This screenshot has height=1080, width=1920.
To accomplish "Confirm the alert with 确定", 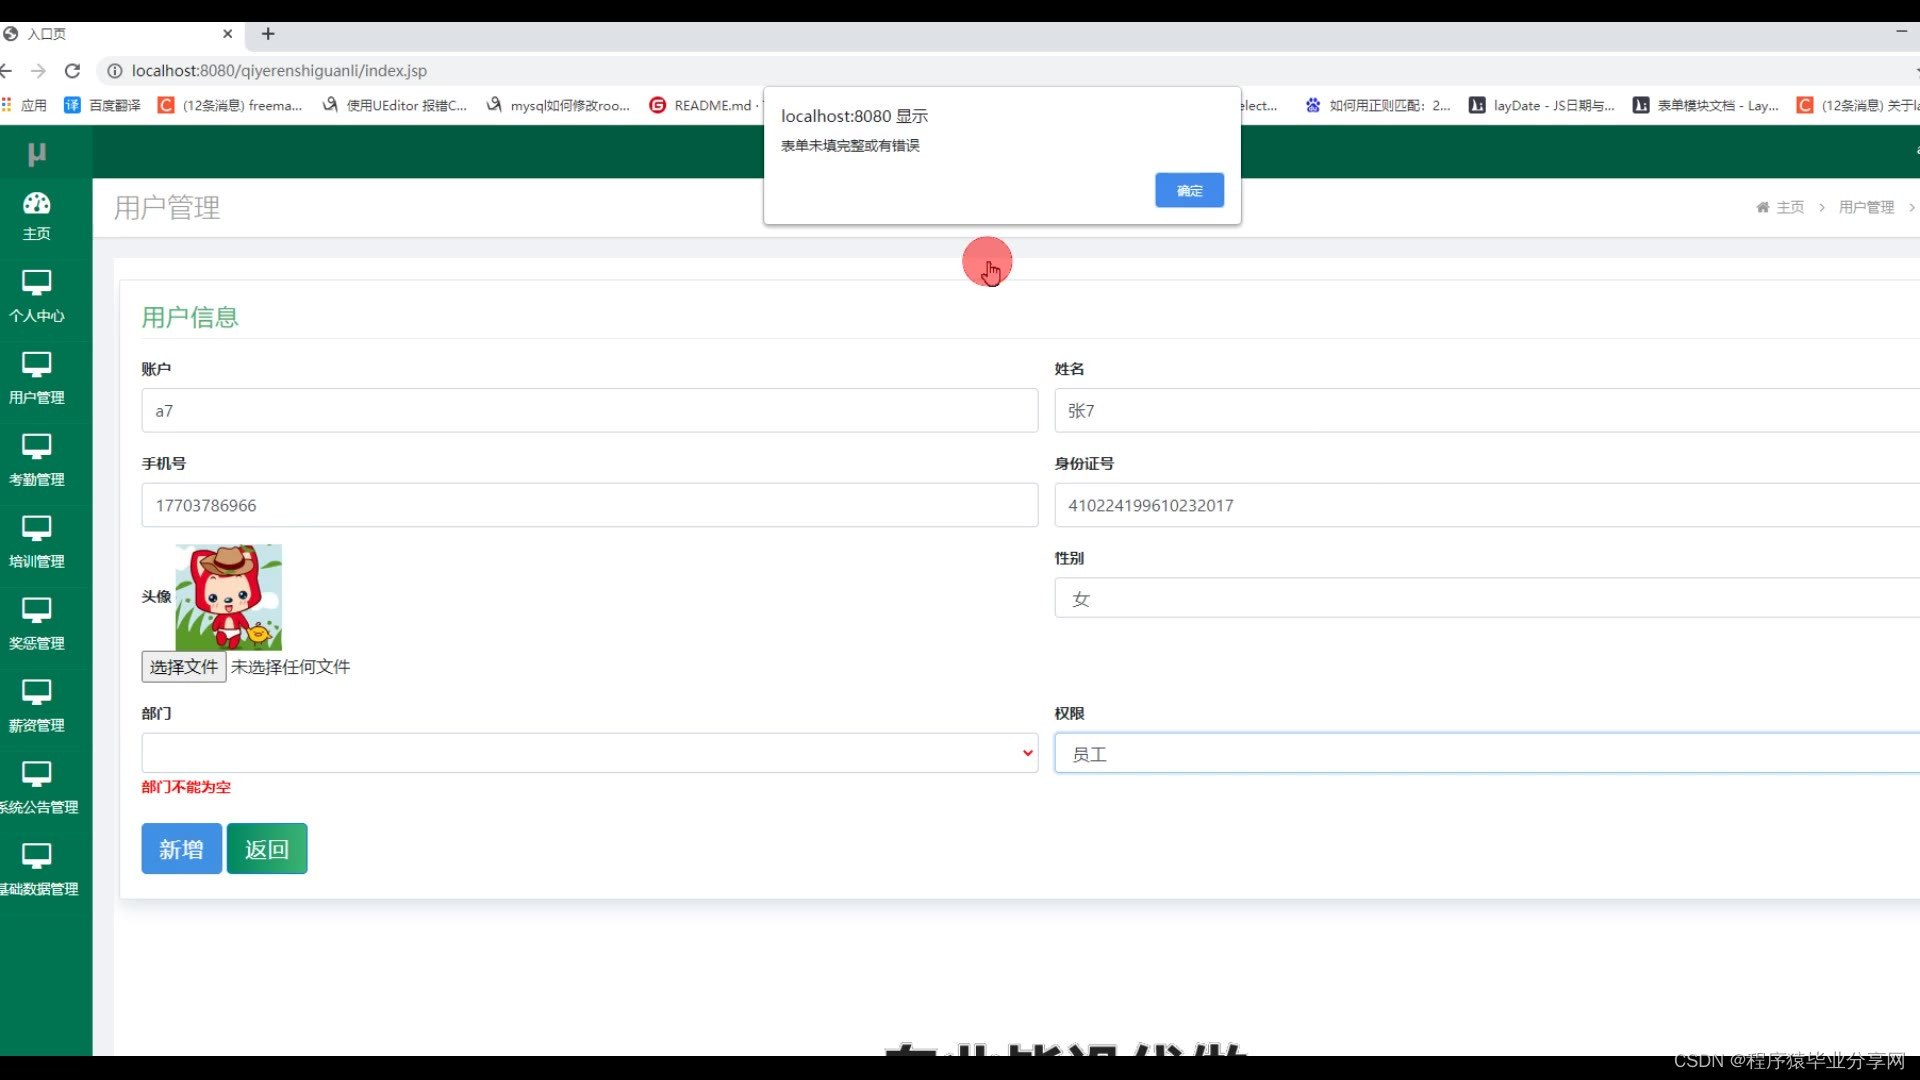I will (1189, 191).
